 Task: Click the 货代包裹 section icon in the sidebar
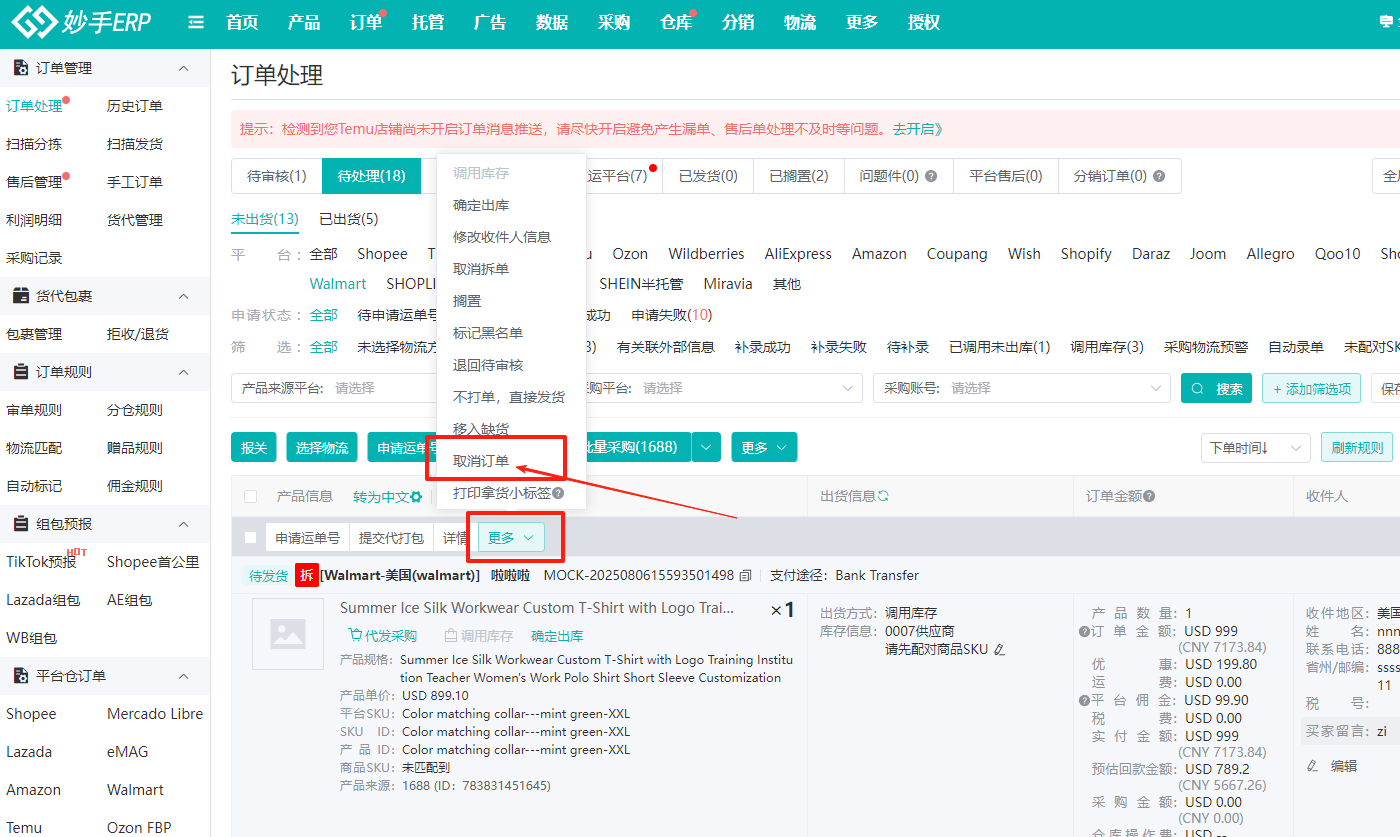pos(20,296)
